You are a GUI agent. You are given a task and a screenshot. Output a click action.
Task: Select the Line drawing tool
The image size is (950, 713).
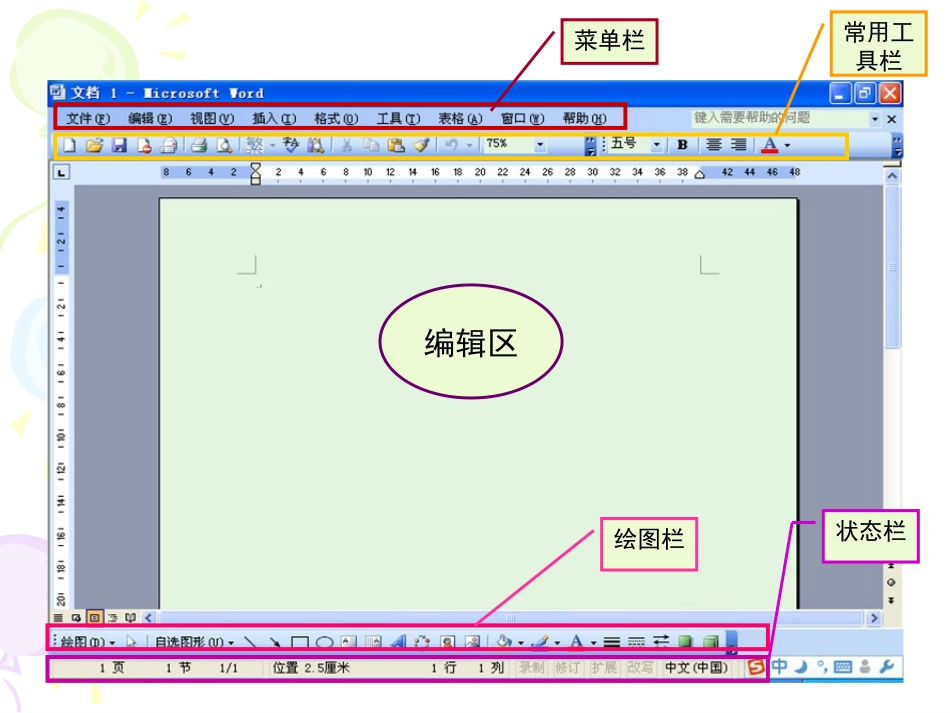click(x=250, y=642)
